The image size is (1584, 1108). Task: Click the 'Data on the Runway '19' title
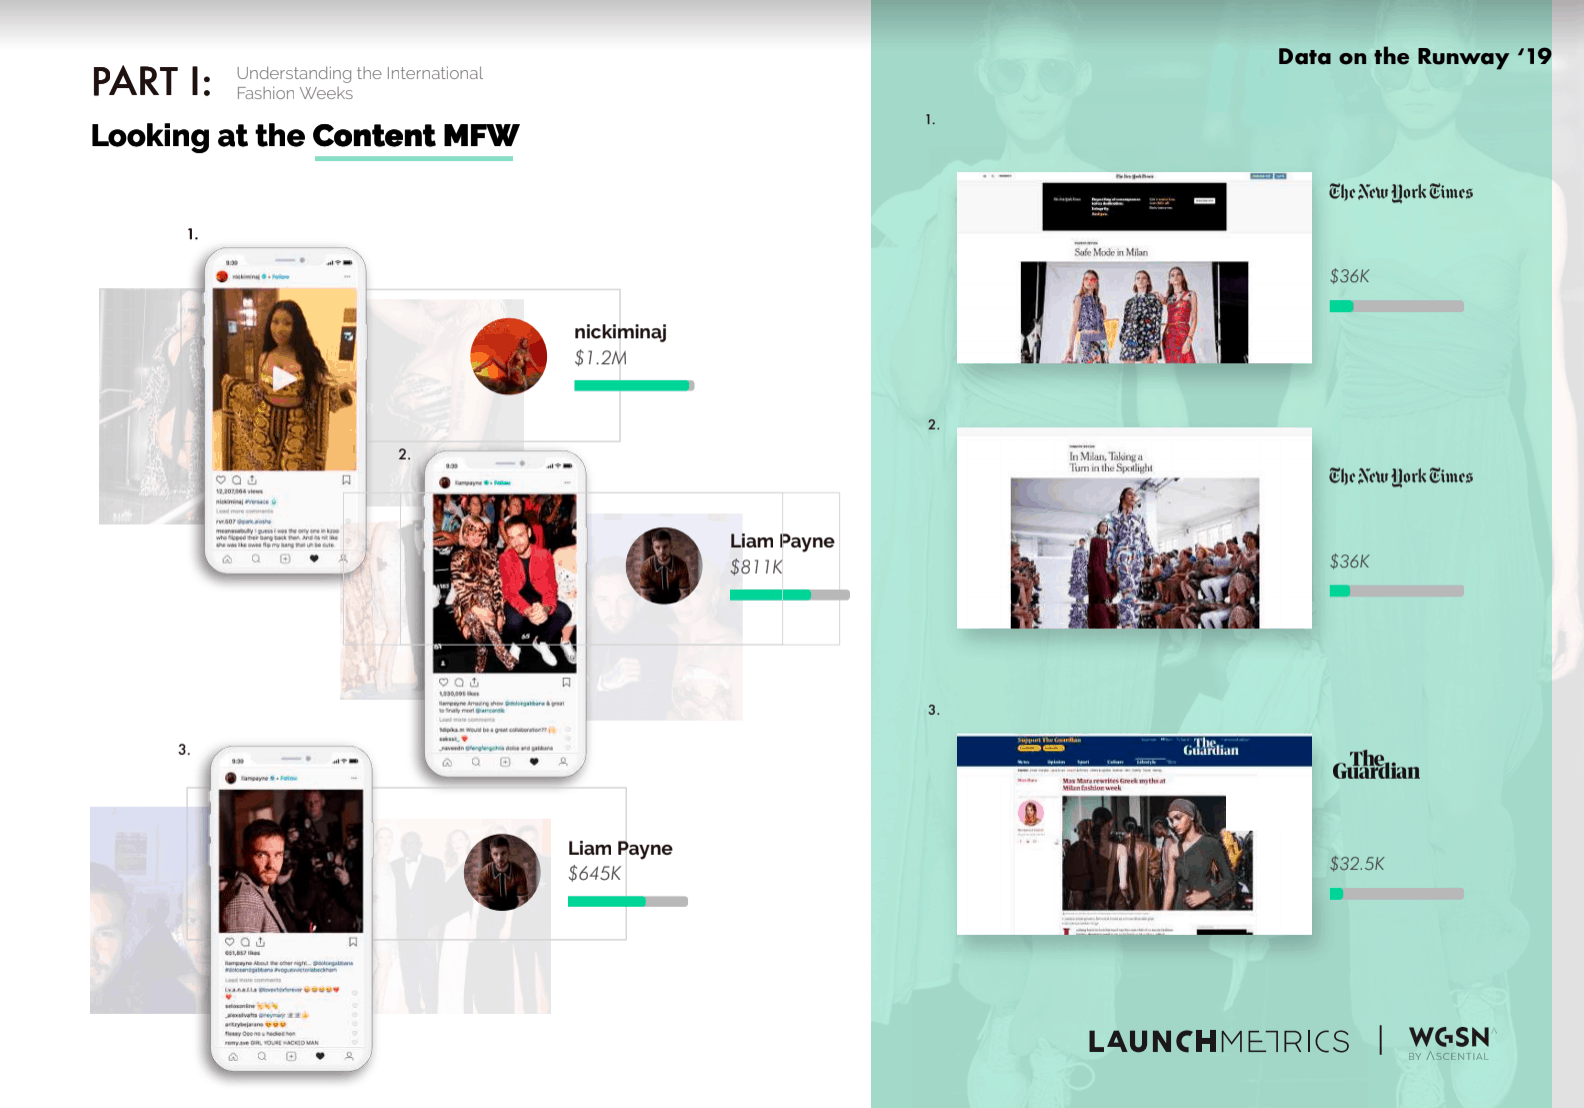1415,57
